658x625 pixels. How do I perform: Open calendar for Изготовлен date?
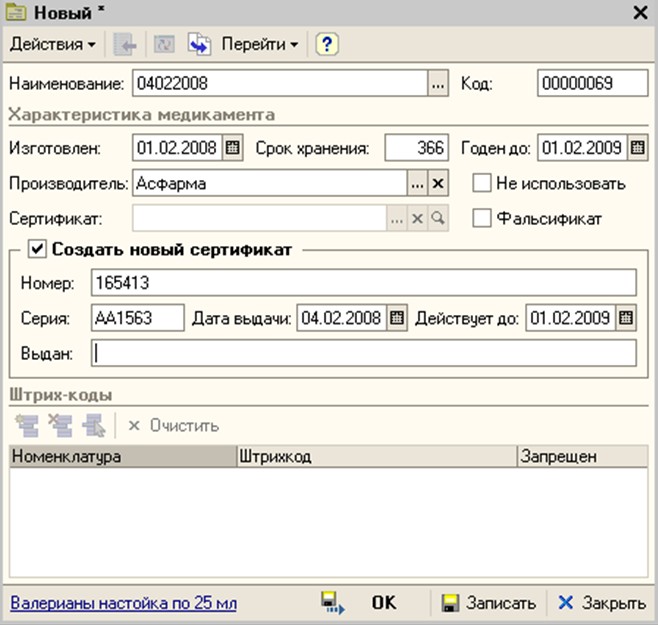click(233, 149)
